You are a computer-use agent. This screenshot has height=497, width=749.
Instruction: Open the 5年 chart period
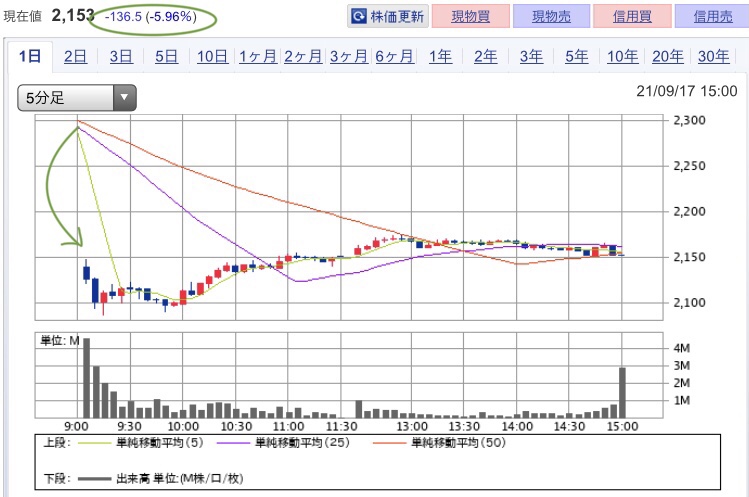click(577, 56)
